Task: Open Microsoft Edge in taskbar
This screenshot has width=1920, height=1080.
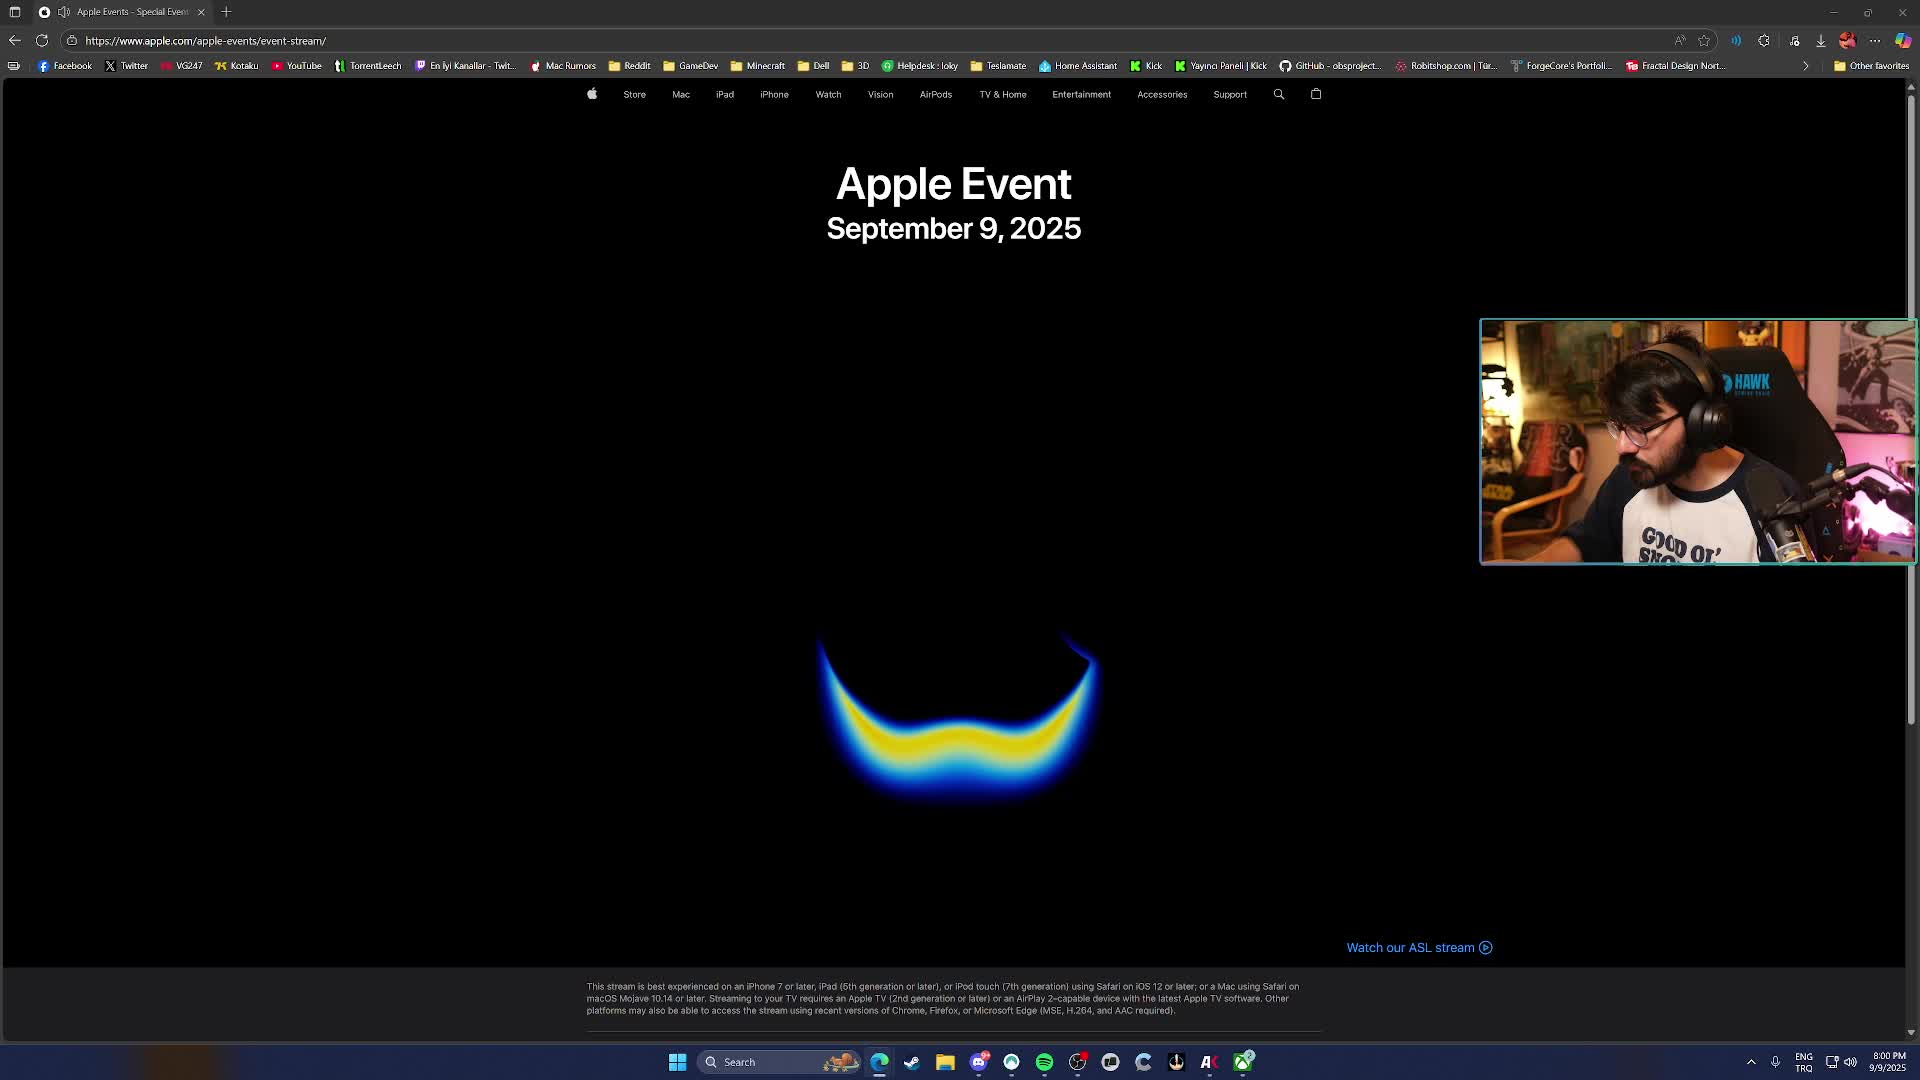Action: click(879, 1062)
